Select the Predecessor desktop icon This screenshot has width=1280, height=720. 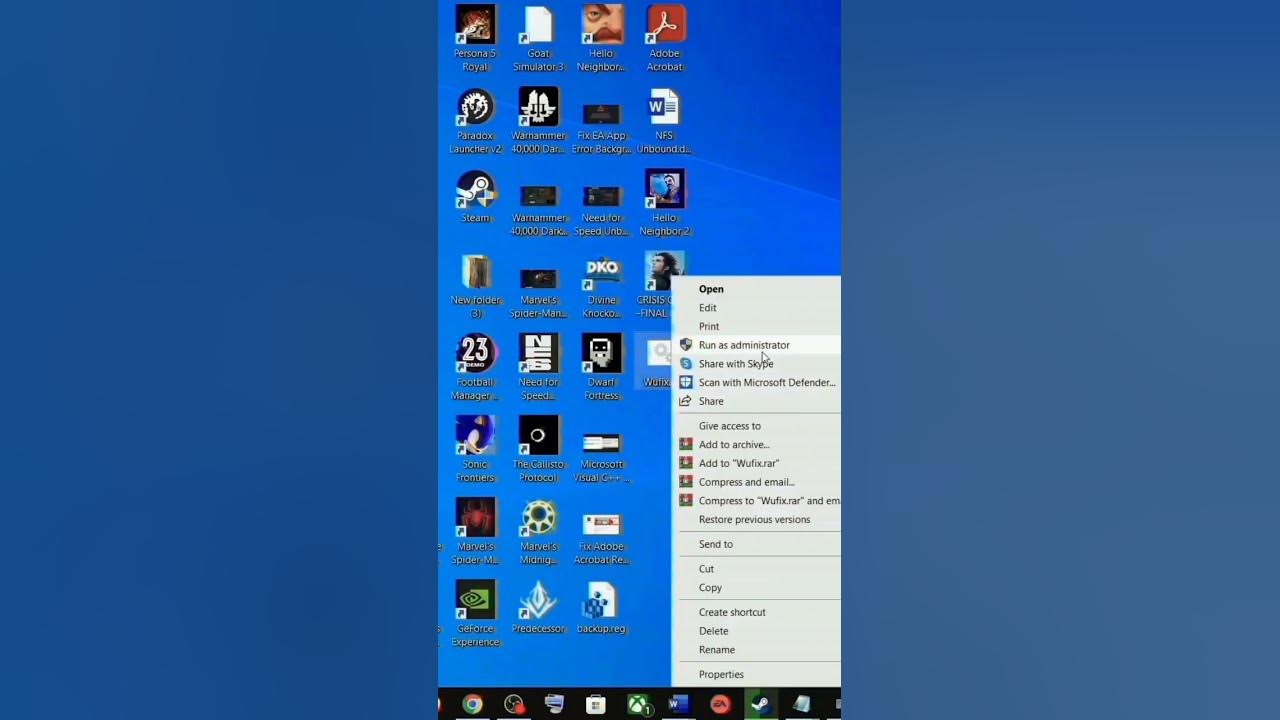click(x=538, y=608)
